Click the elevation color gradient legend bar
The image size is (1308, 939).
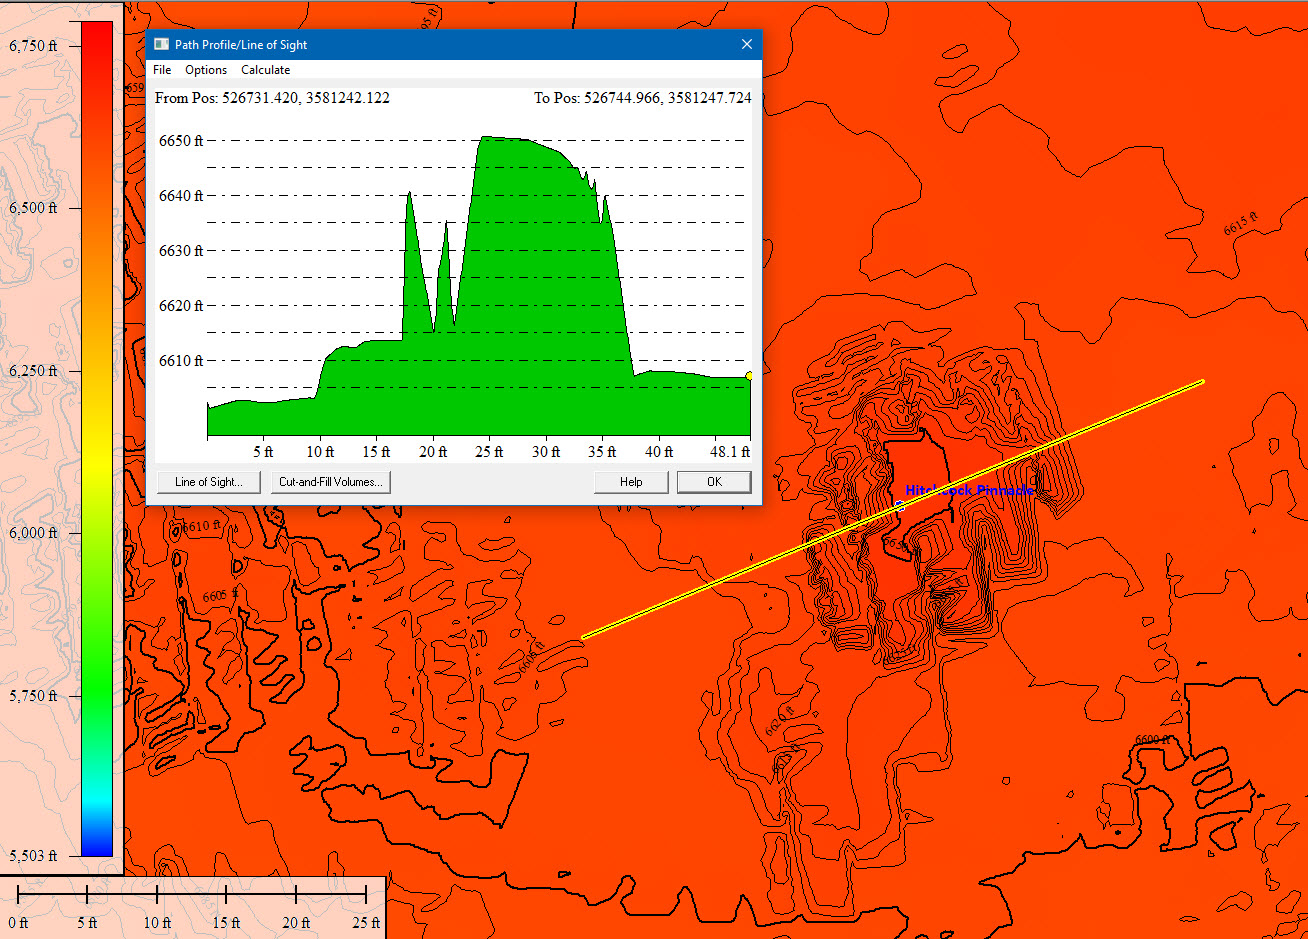point(97,439)
